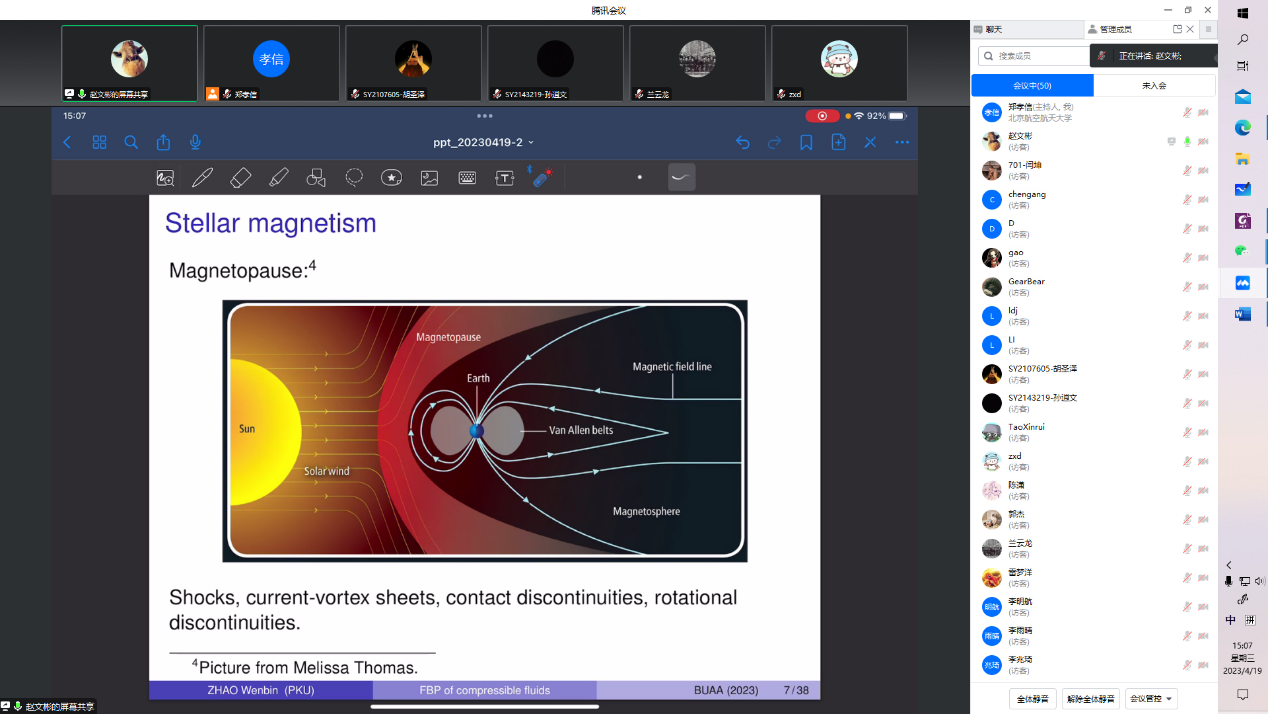Switch to the 未入会 tab
Screen dimensions: 1268x714
click(1154, 86)
